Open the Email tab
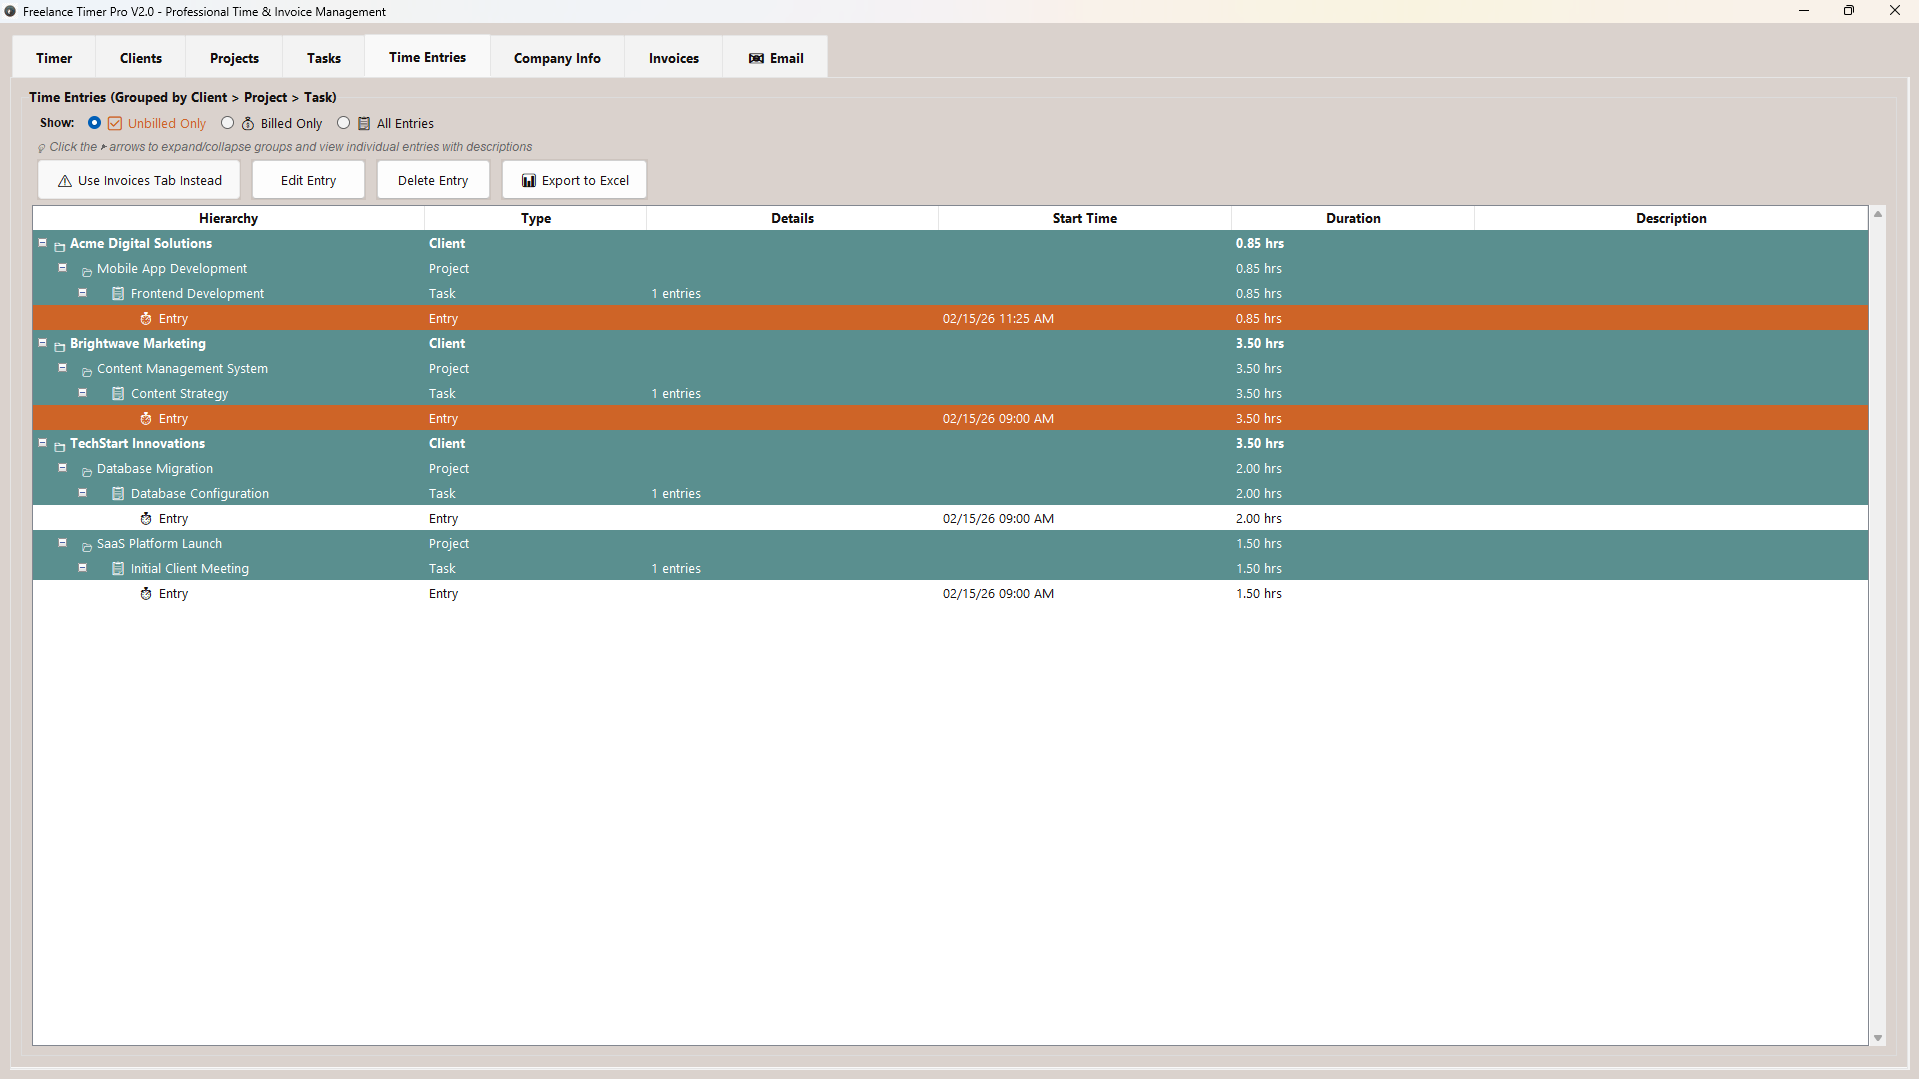This screenshot has width=1919, height=1079. point(776,58)
